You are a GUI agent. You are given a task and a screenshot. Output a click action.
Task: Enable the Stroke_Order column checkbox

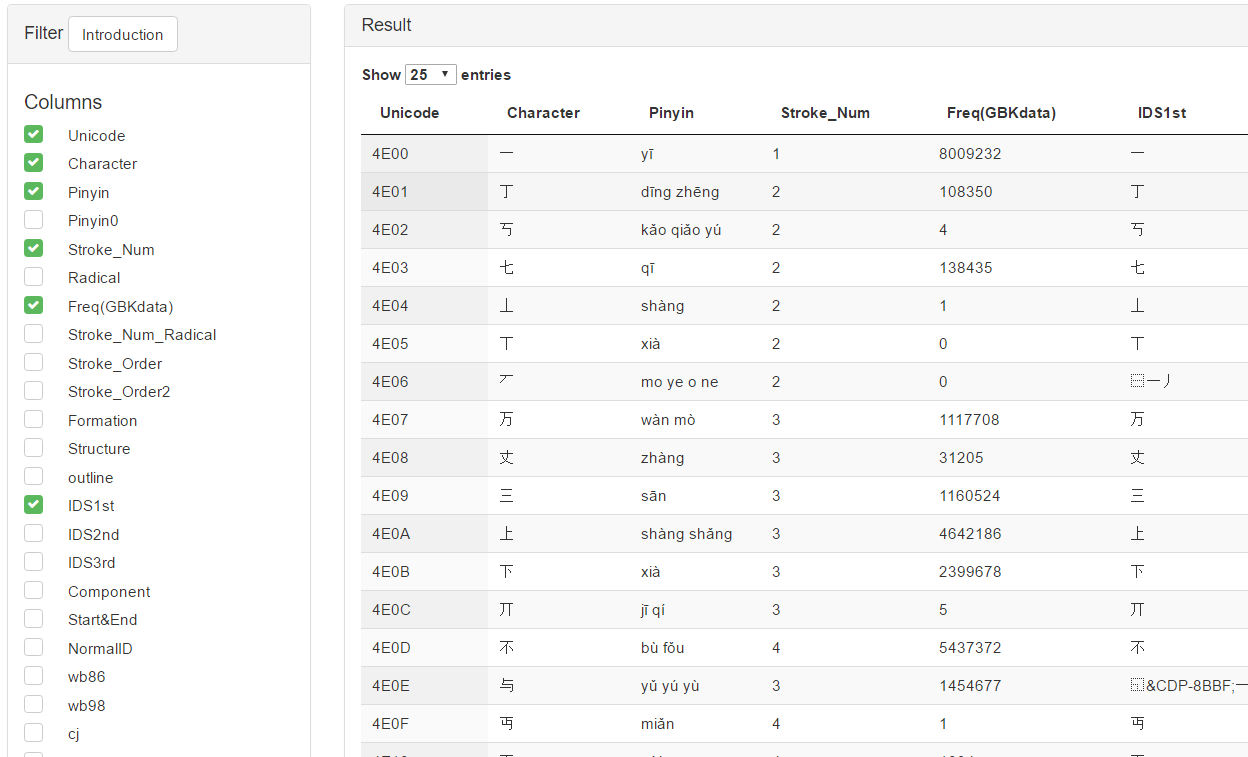(34, 363)
